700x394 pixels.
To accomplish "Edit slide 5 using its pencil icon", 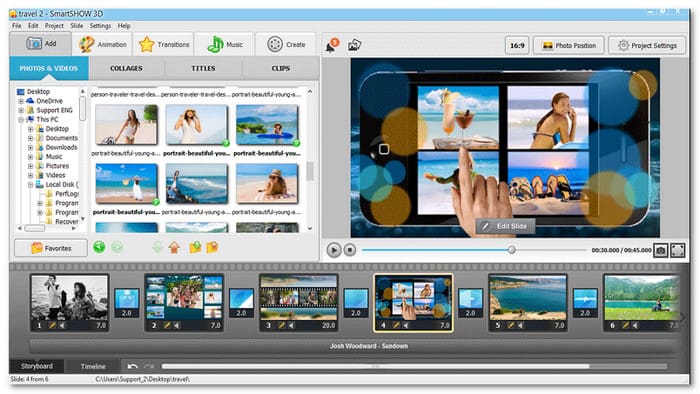I will (511, 325).
